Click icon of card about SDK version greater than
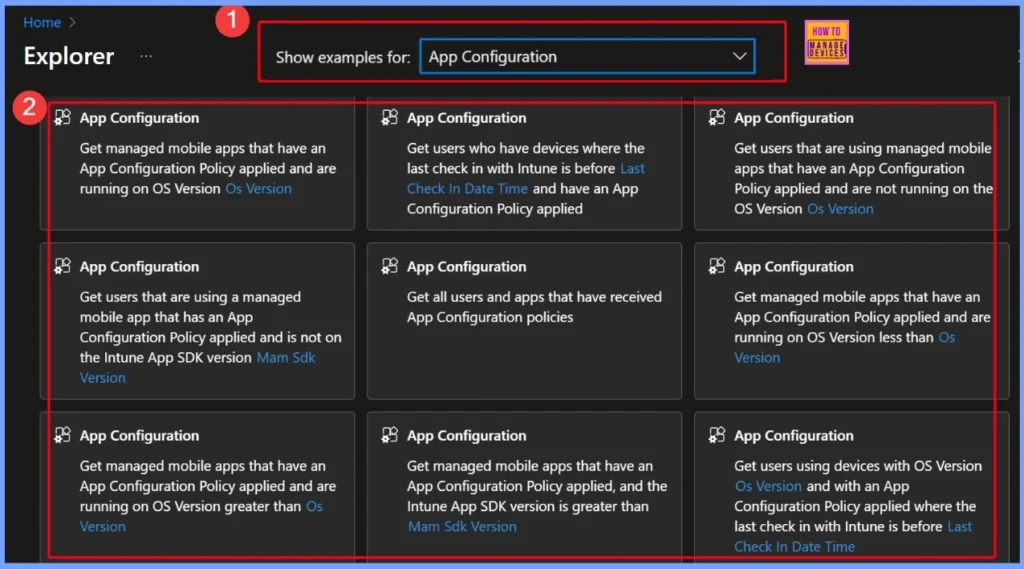The width and height of the screenshot is (1024, 569). [390, 435]
